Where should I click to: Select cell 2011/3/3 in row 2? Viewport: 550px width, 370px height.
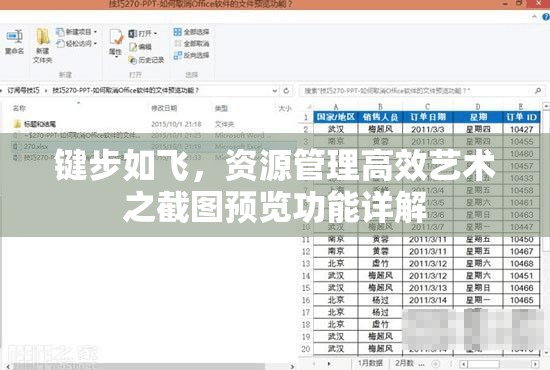(428, 129)
